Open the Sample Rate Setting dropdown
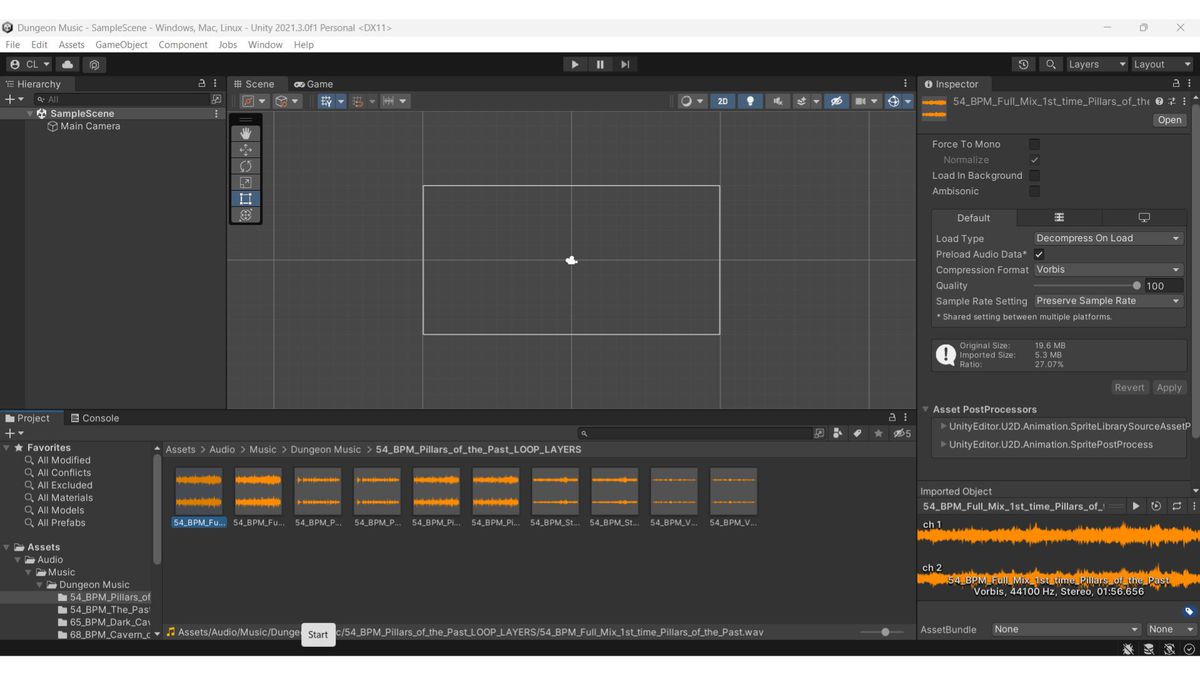This screenshot has width=1200, height=675. pos(1108,300)
